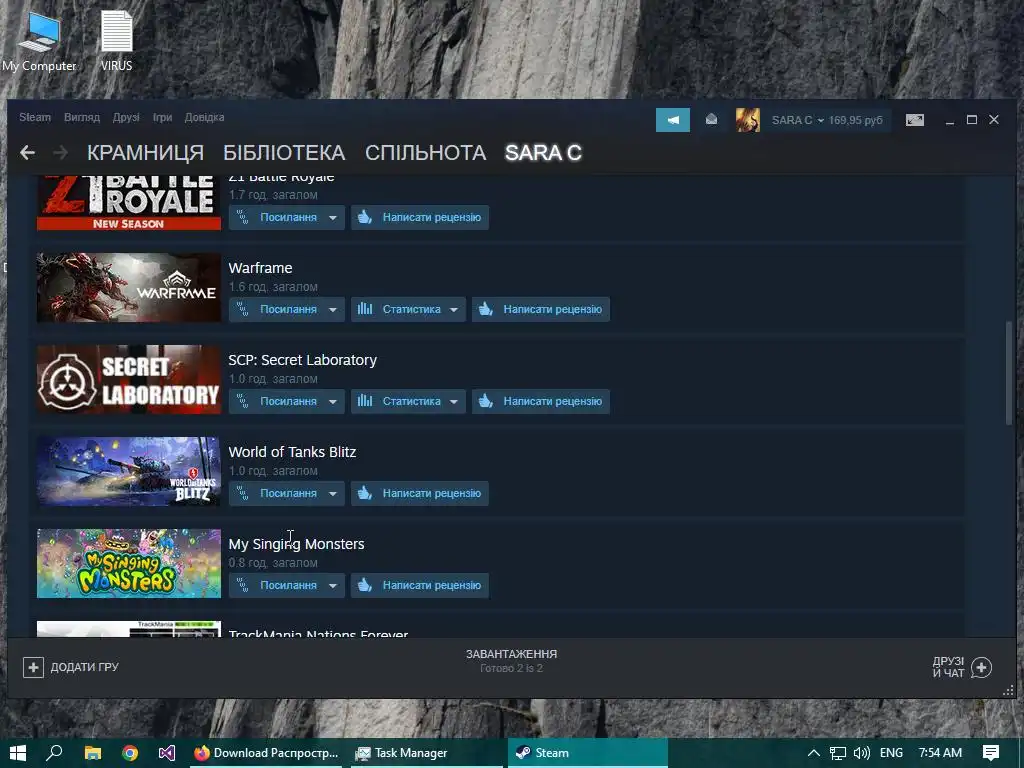Image resolution: width=1024 pixels, height=768 pixels.
Task: Click the ENG language indicator
Action: tap(891, 753)
